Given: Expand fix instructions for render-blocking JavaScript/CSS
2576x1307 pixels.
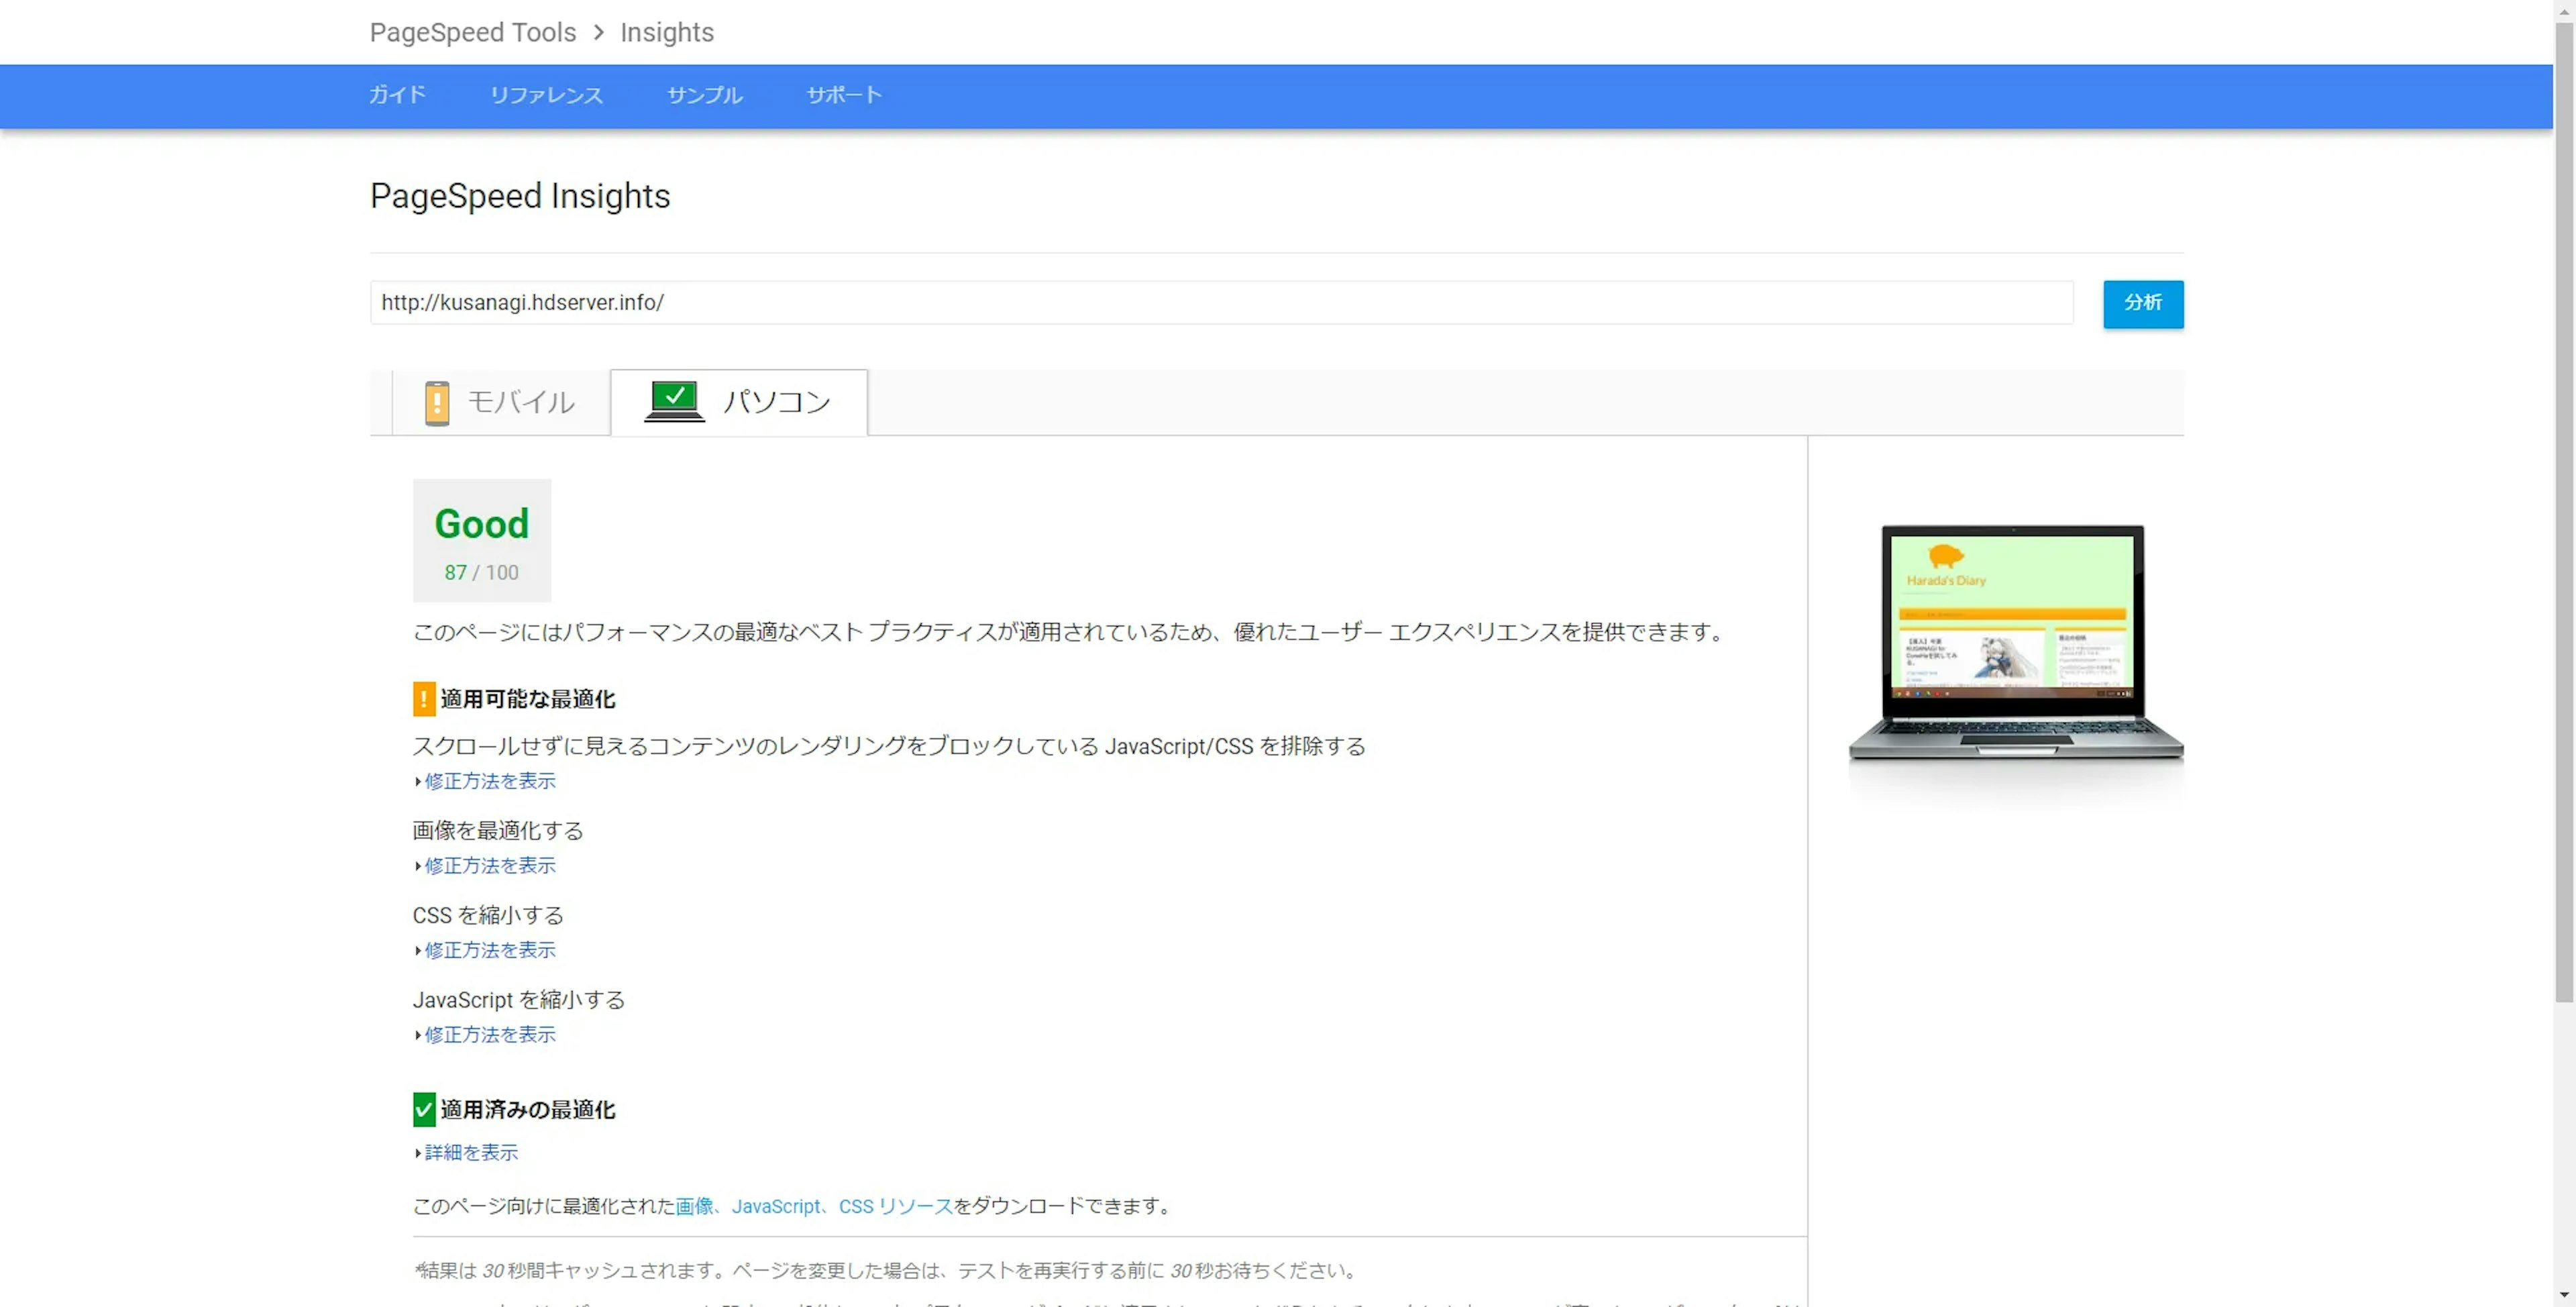Looking at the screenshot, I should tap(489, 781).
